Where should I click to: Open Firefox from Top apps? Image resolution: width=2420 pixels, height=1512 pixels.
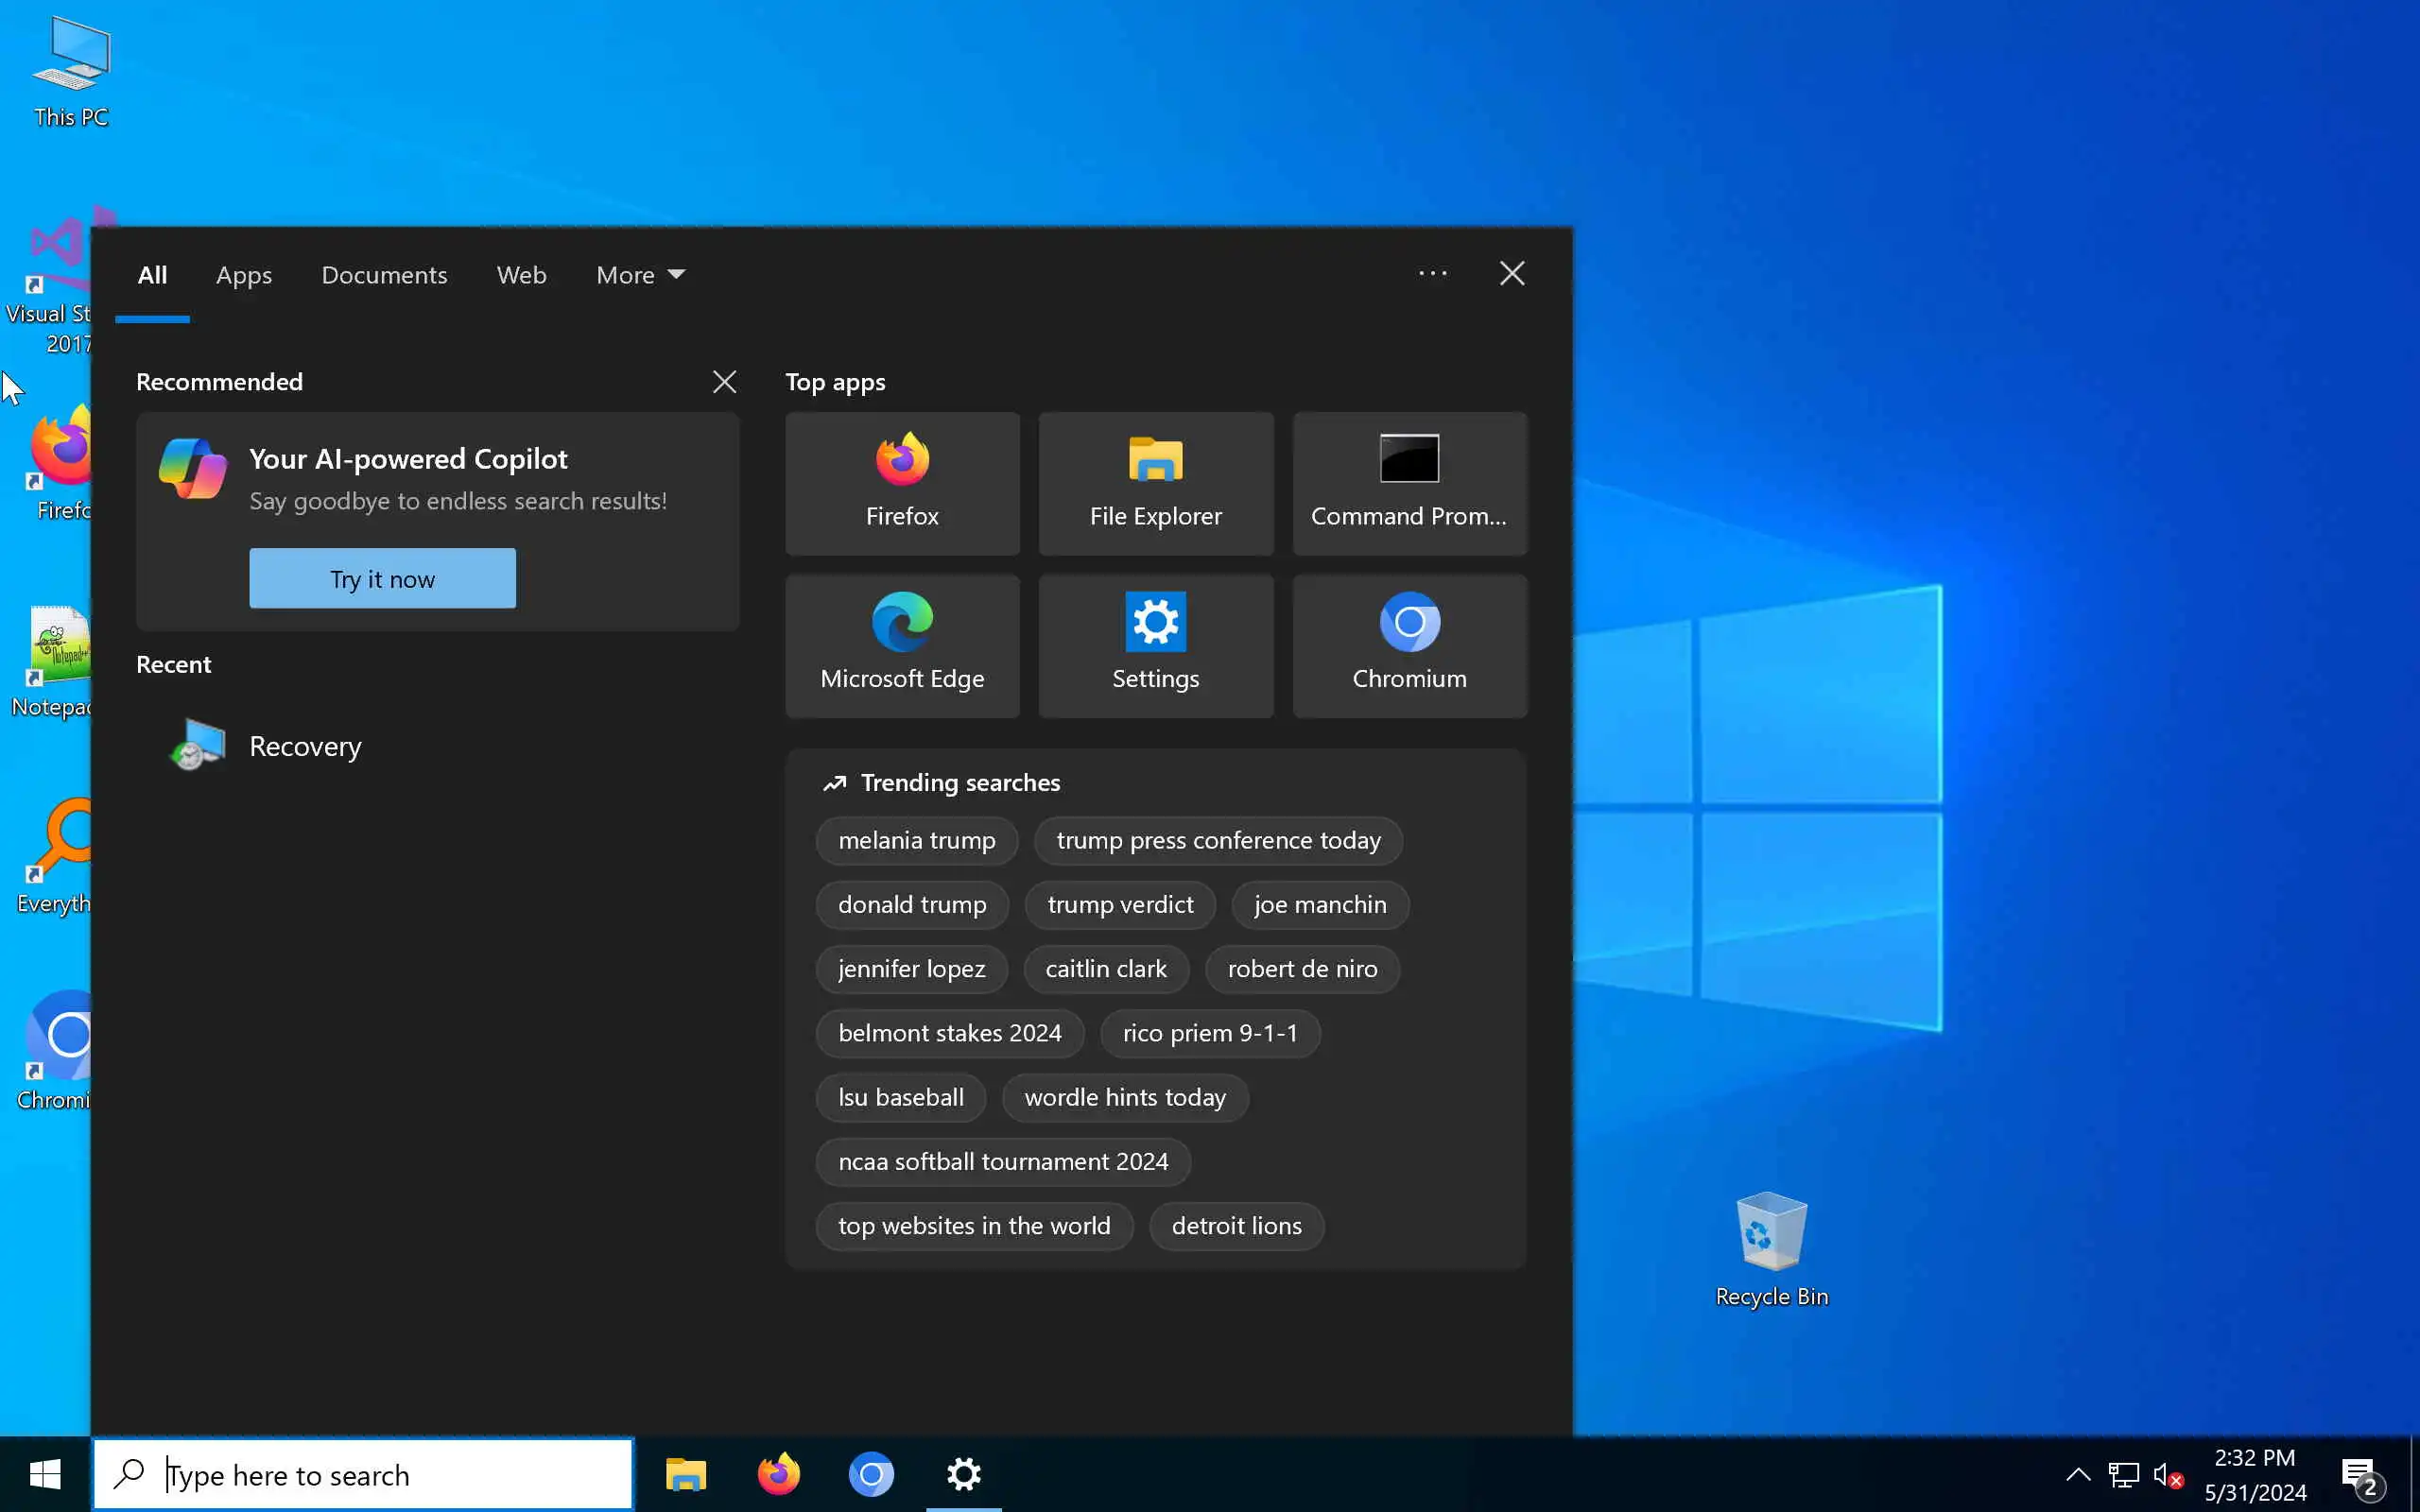click(x=901, y=483)
